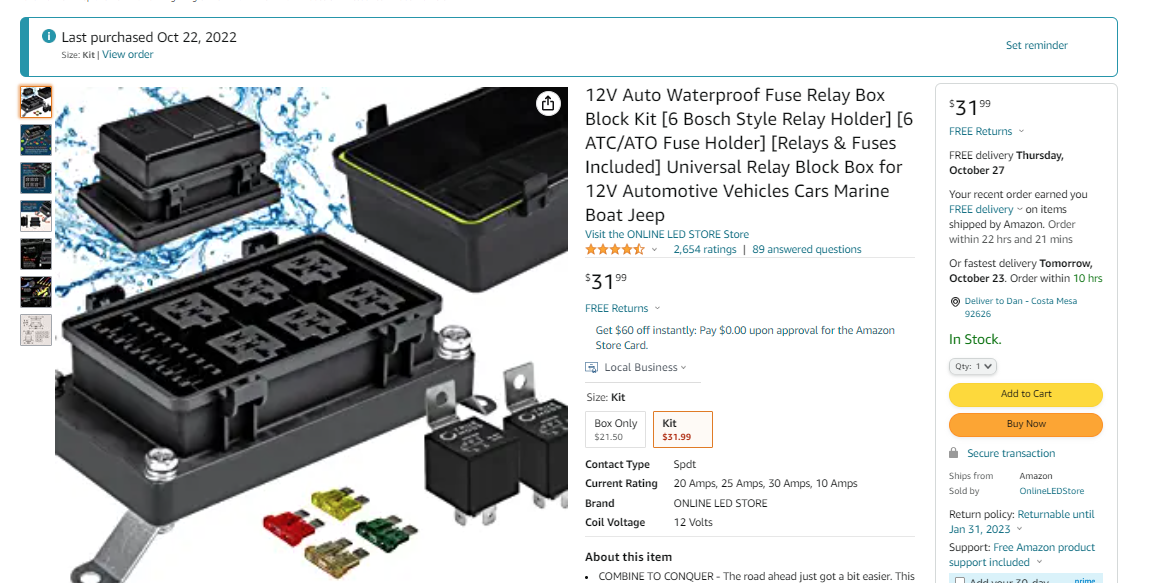Click the share icon on product image

point(547,104)
